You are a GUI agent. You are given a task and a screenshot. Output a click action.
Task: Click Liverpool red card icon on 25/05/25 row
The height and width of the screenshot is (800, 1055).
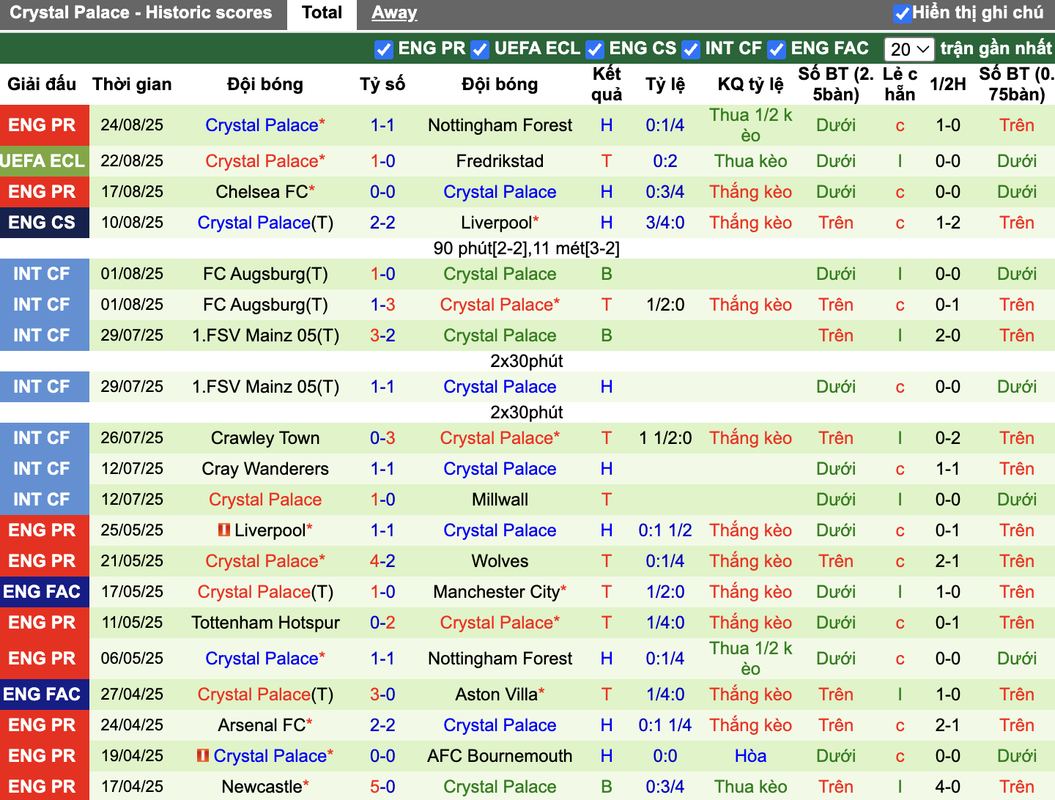pos(224,530)
